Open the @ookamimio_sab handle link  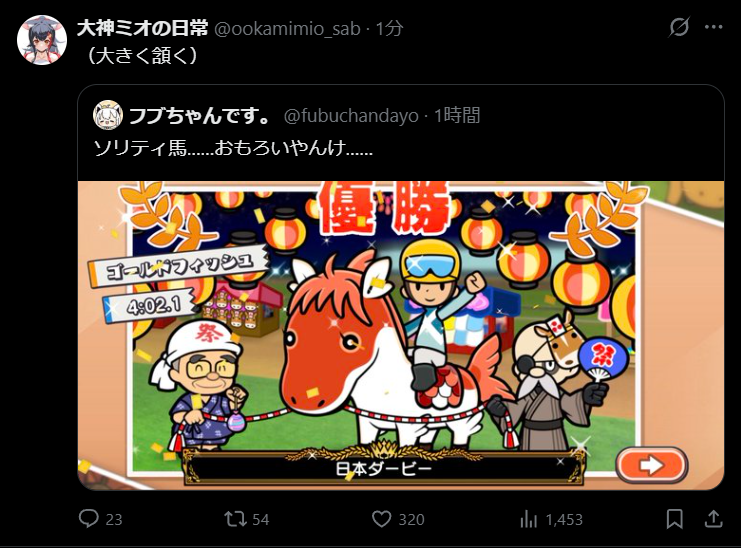click(x=287, y=29)
